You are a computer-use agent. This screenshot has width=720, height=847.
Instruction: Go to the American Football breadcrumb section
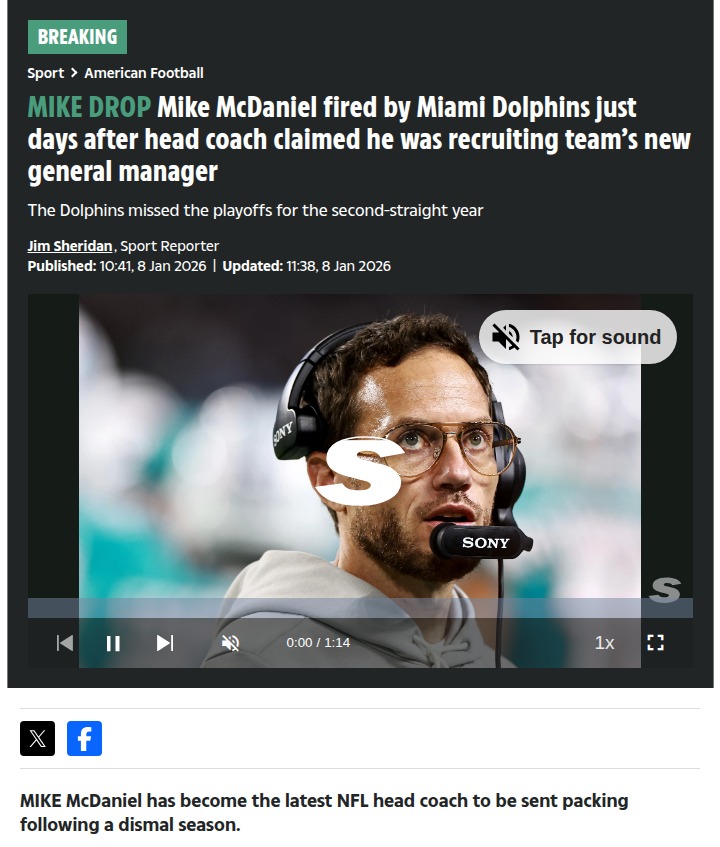click(144, 73)
